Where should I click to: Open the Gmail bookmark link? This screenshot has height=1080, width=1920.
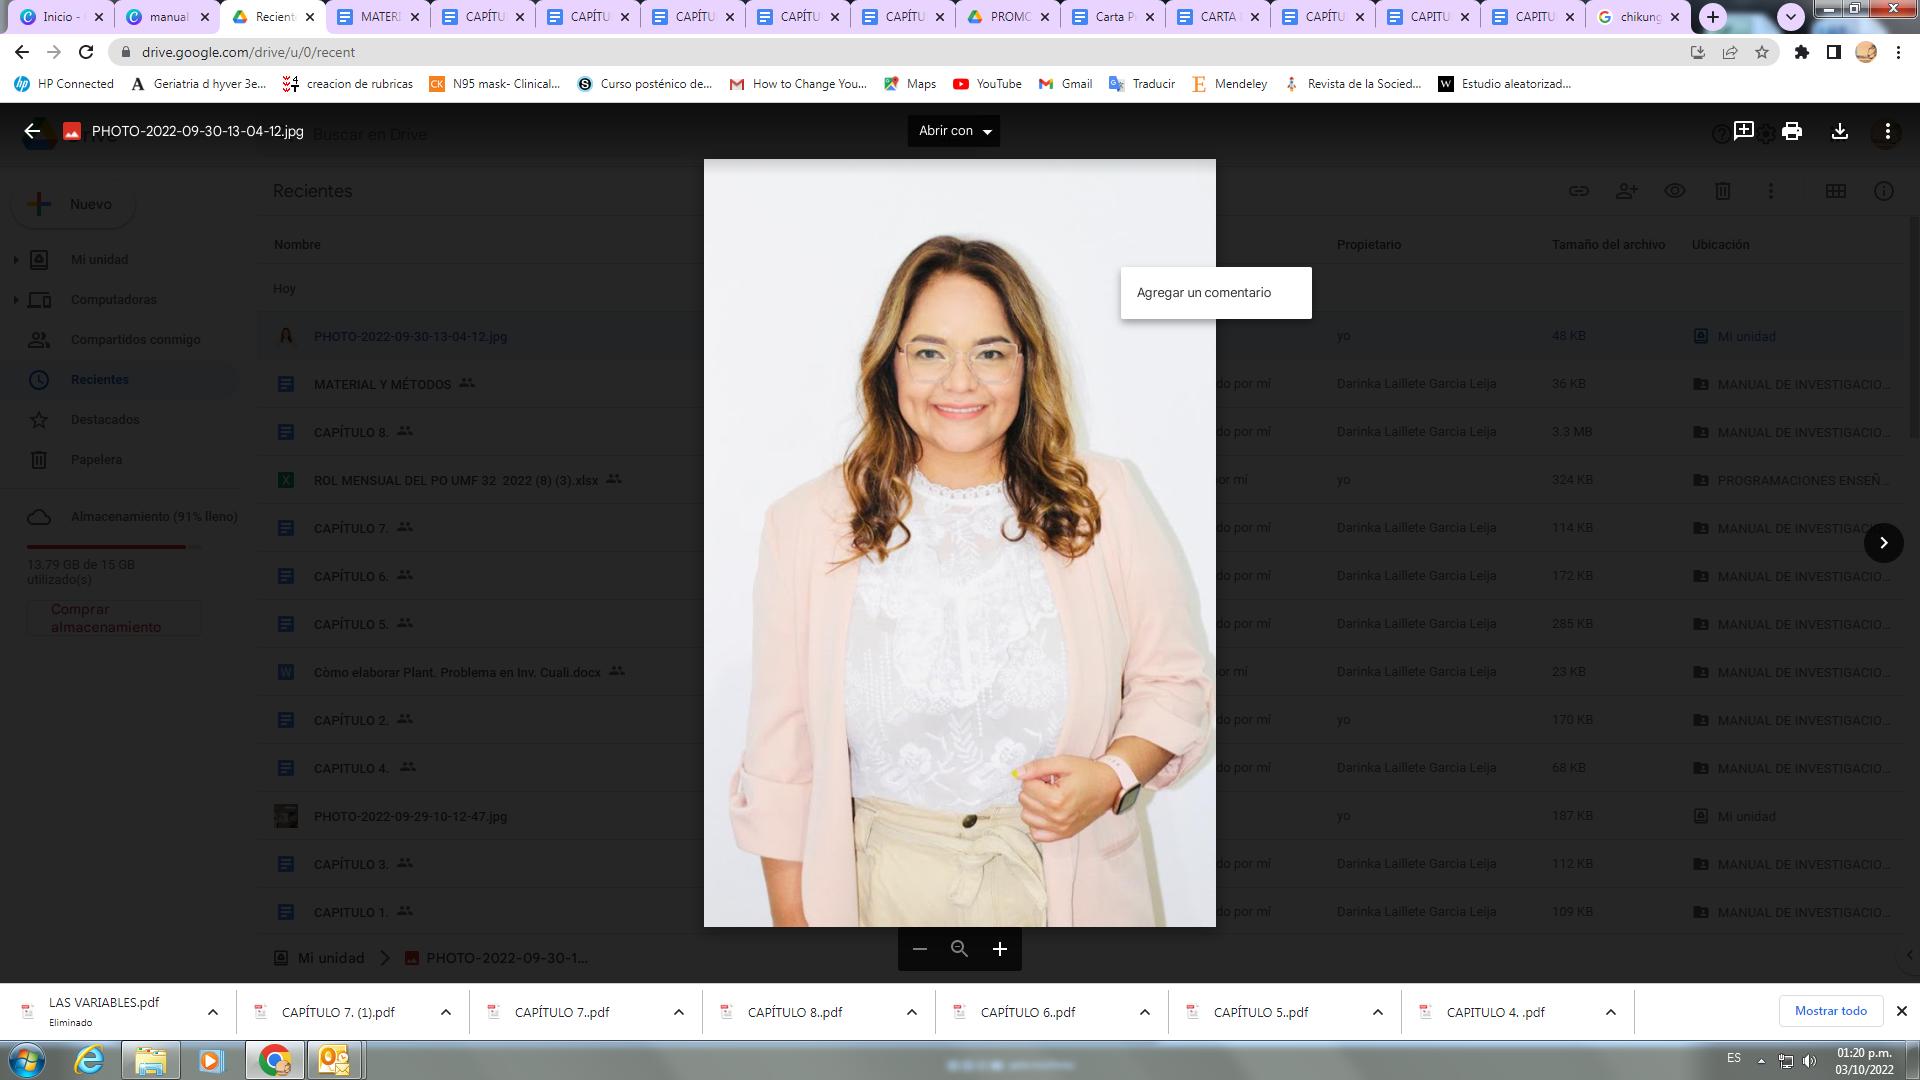[1065, 84]
